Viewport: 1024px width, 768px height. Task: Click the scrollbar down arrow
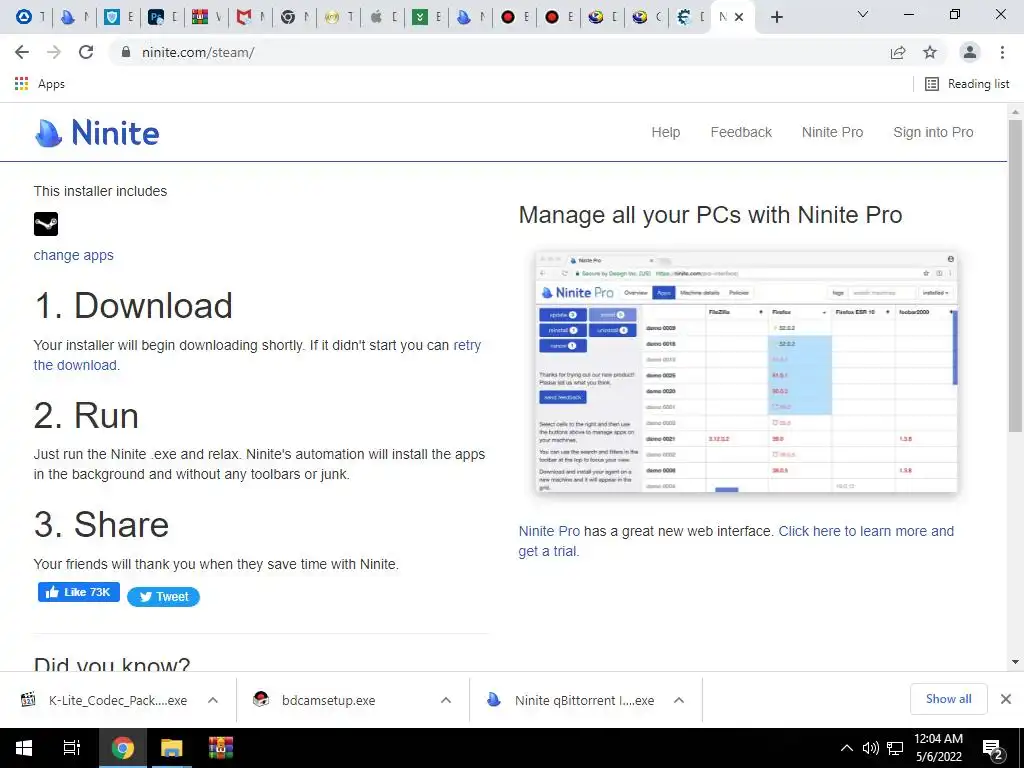coord(1015,662)
